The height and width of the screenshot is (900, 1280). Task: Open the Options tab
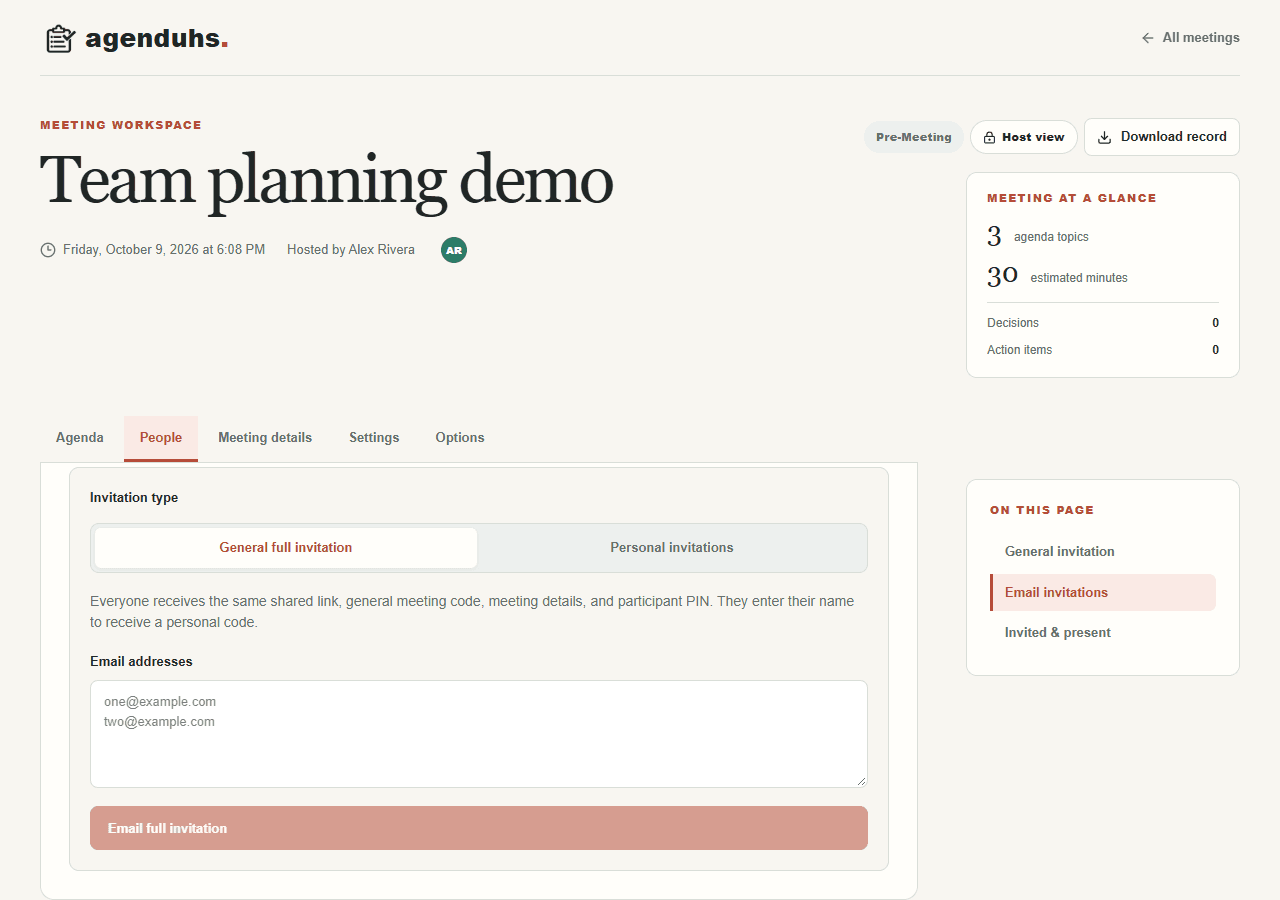tap(460, 438)
